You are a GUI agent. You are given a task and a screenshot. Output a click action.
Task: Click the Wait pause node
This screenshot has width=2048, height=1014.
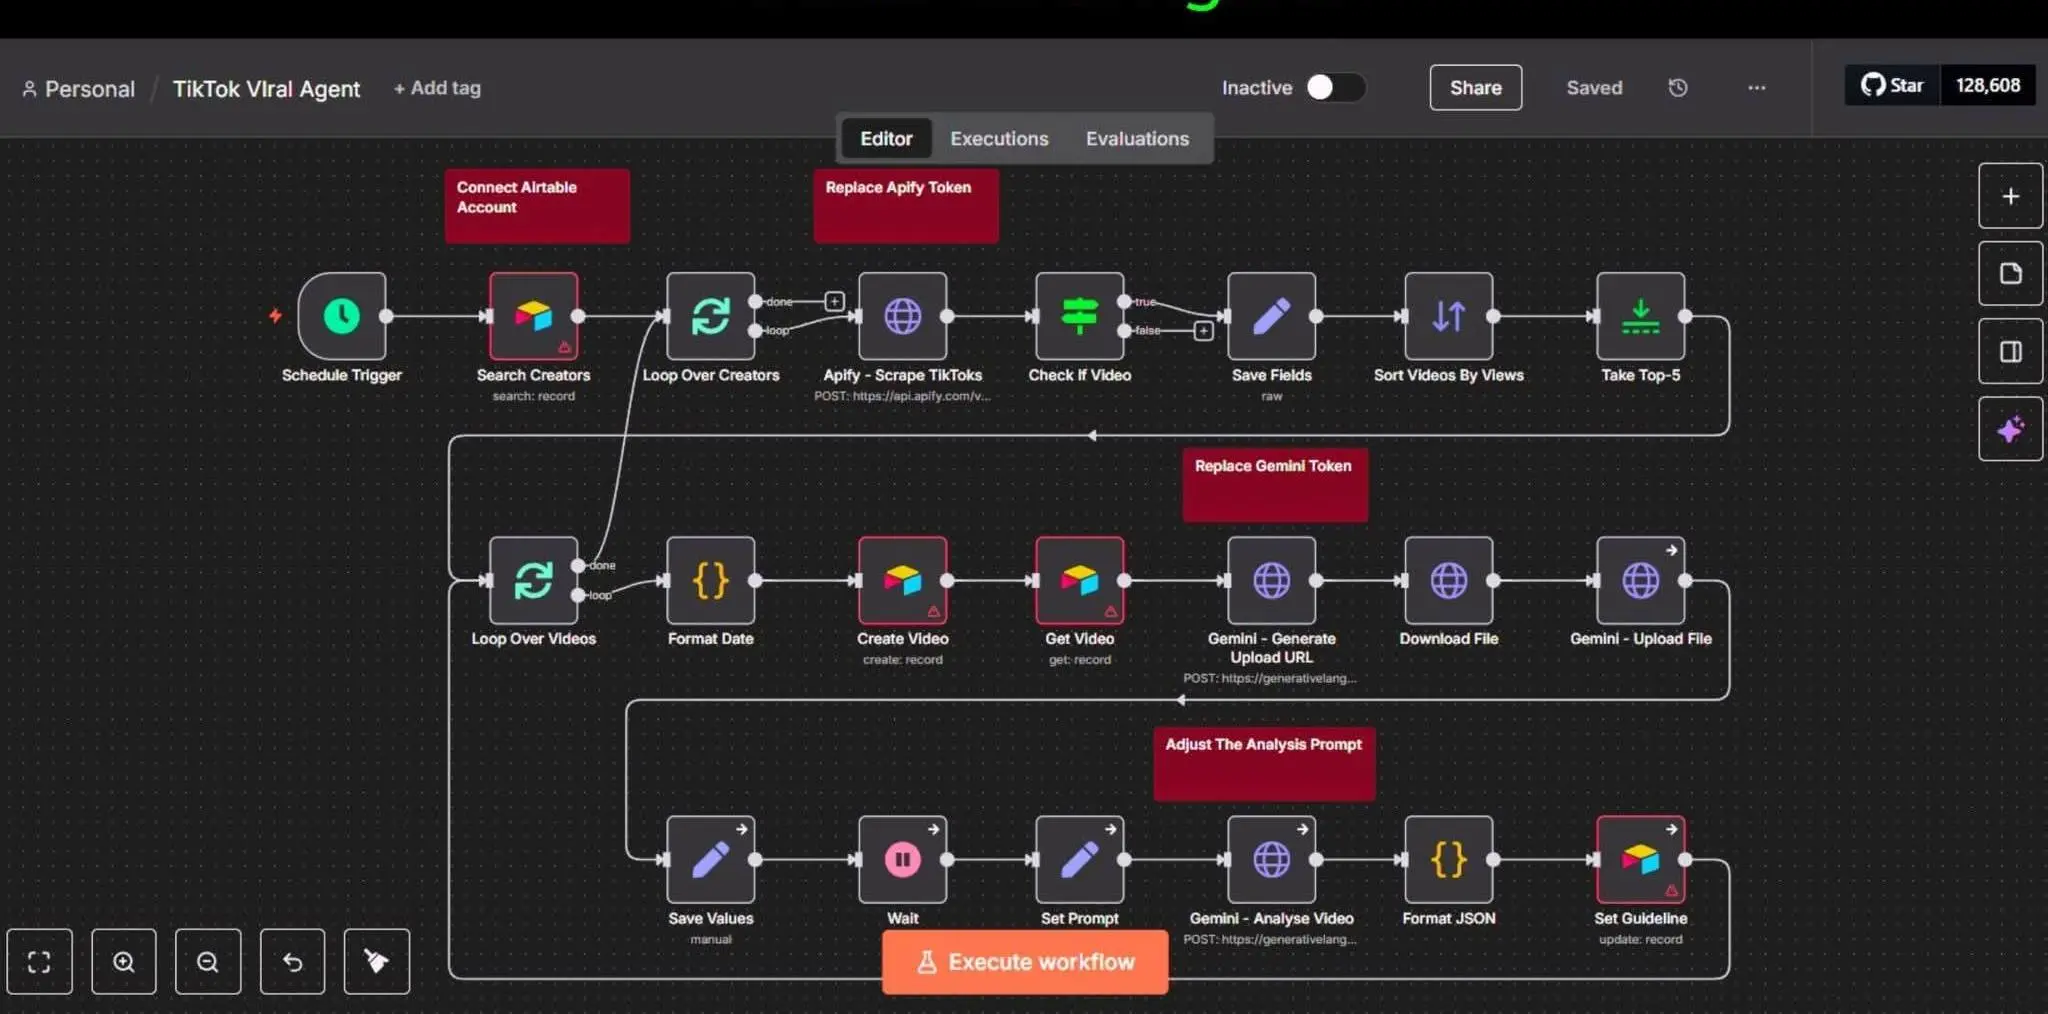pos(902,859)
